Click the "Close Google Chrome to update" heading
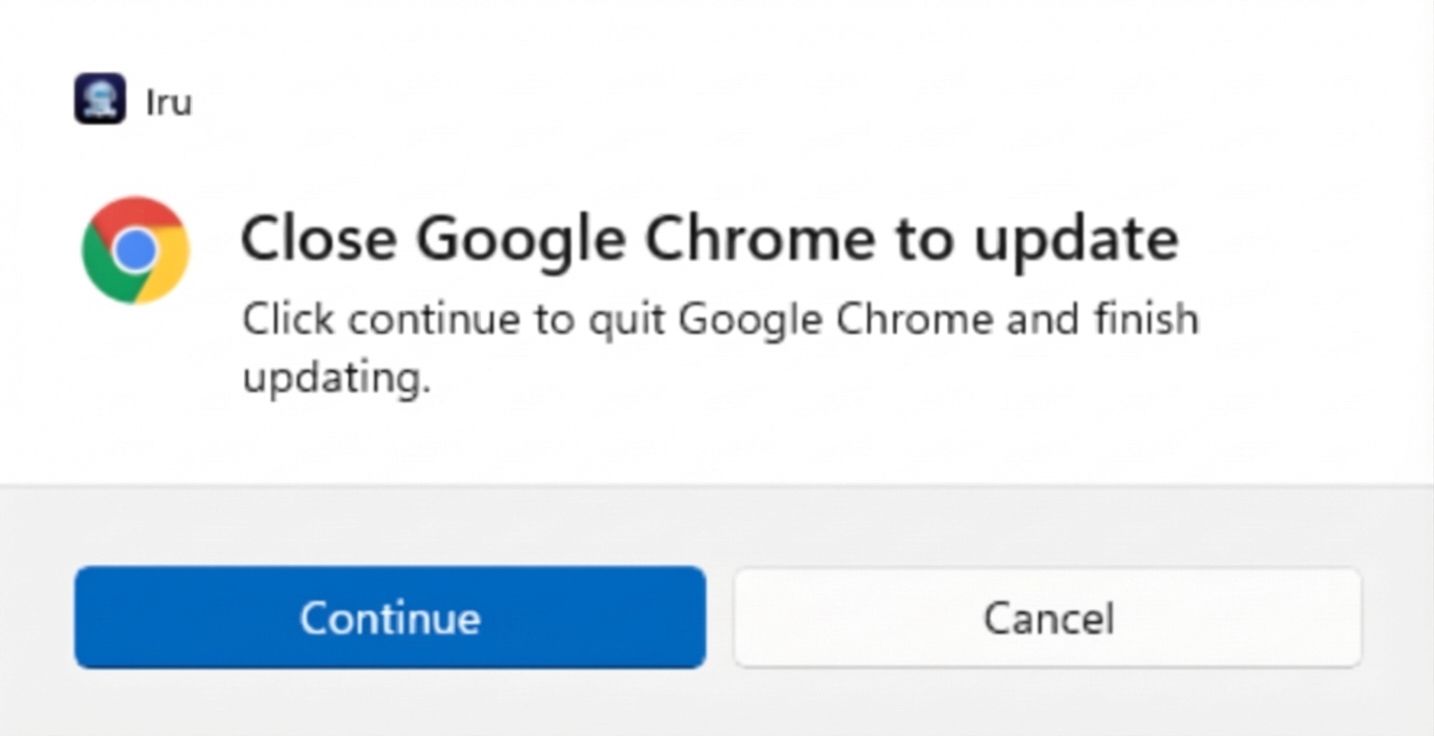The height and width of the screenshot is (736, 1434). coord(709,238)
